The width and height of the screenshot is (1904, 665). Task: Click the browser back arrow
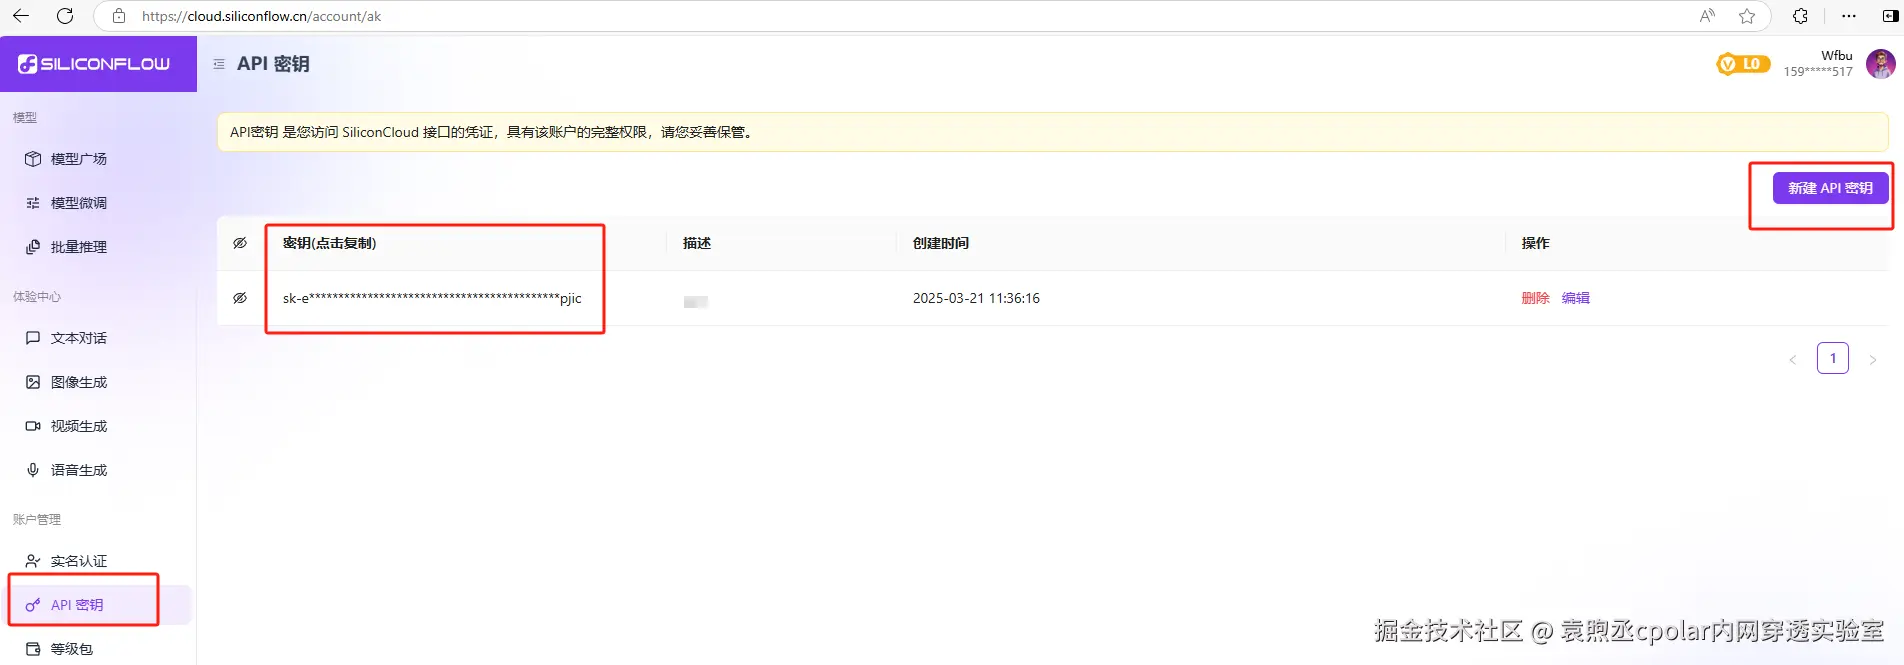[21, 16]
